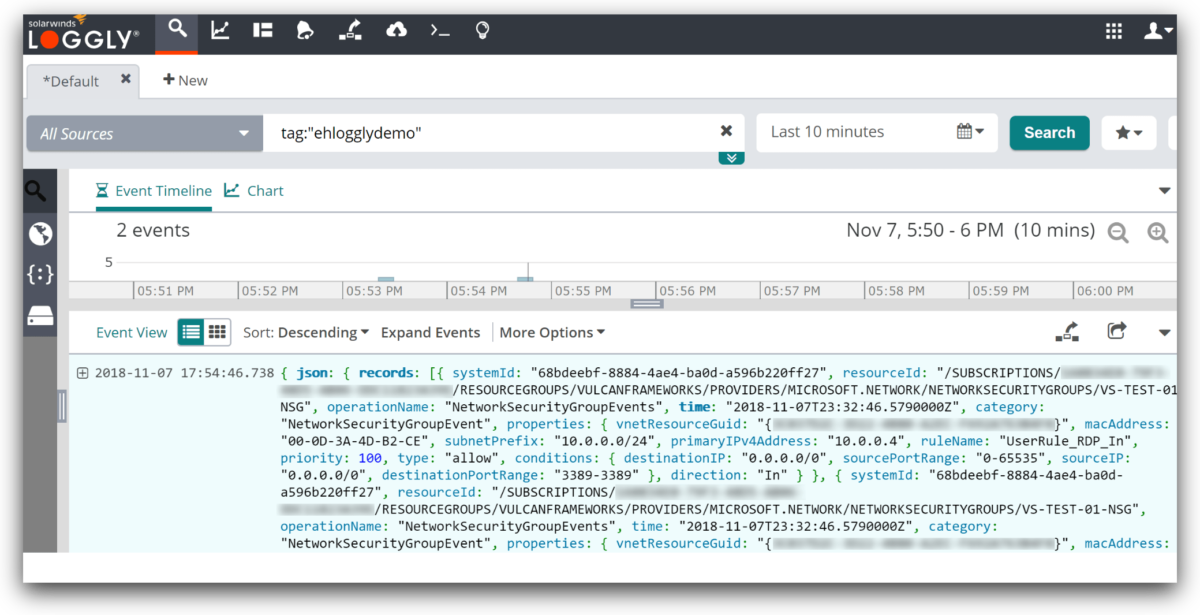Screen dimensions: 1200x615
Task: Open the Source Groups list icon
Action: click(x=262, y=30)
